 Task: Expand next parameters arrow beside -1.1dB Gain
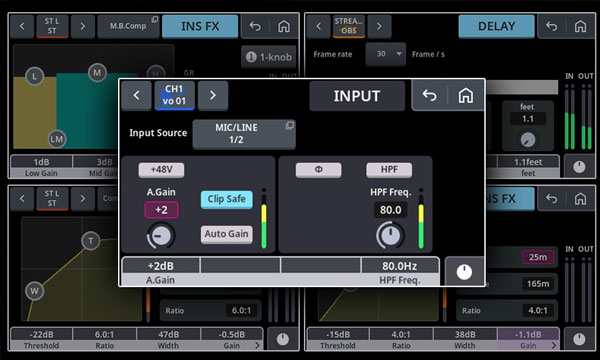pyautogui.click(x=554, y=345)
